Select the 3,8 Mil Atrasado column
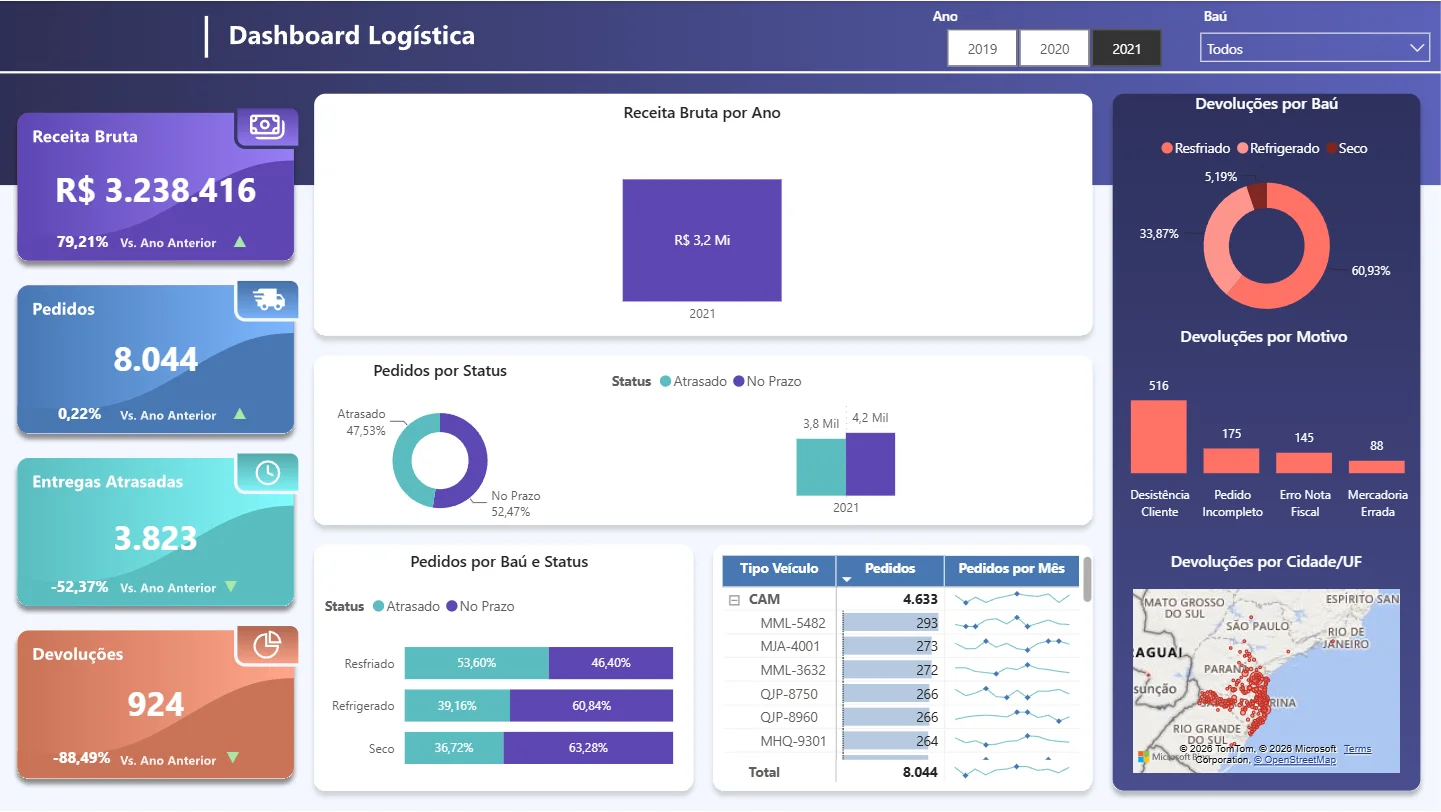The width and height of the screenshot is (1441, 812). pyautogui.click(x=821, y=466)
